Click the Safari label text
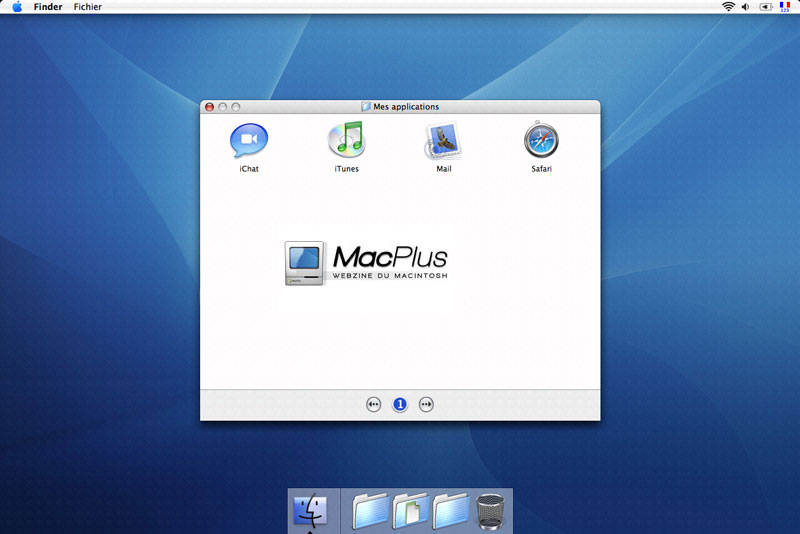This screenshot has width=800, height=534. pos(541,169)
